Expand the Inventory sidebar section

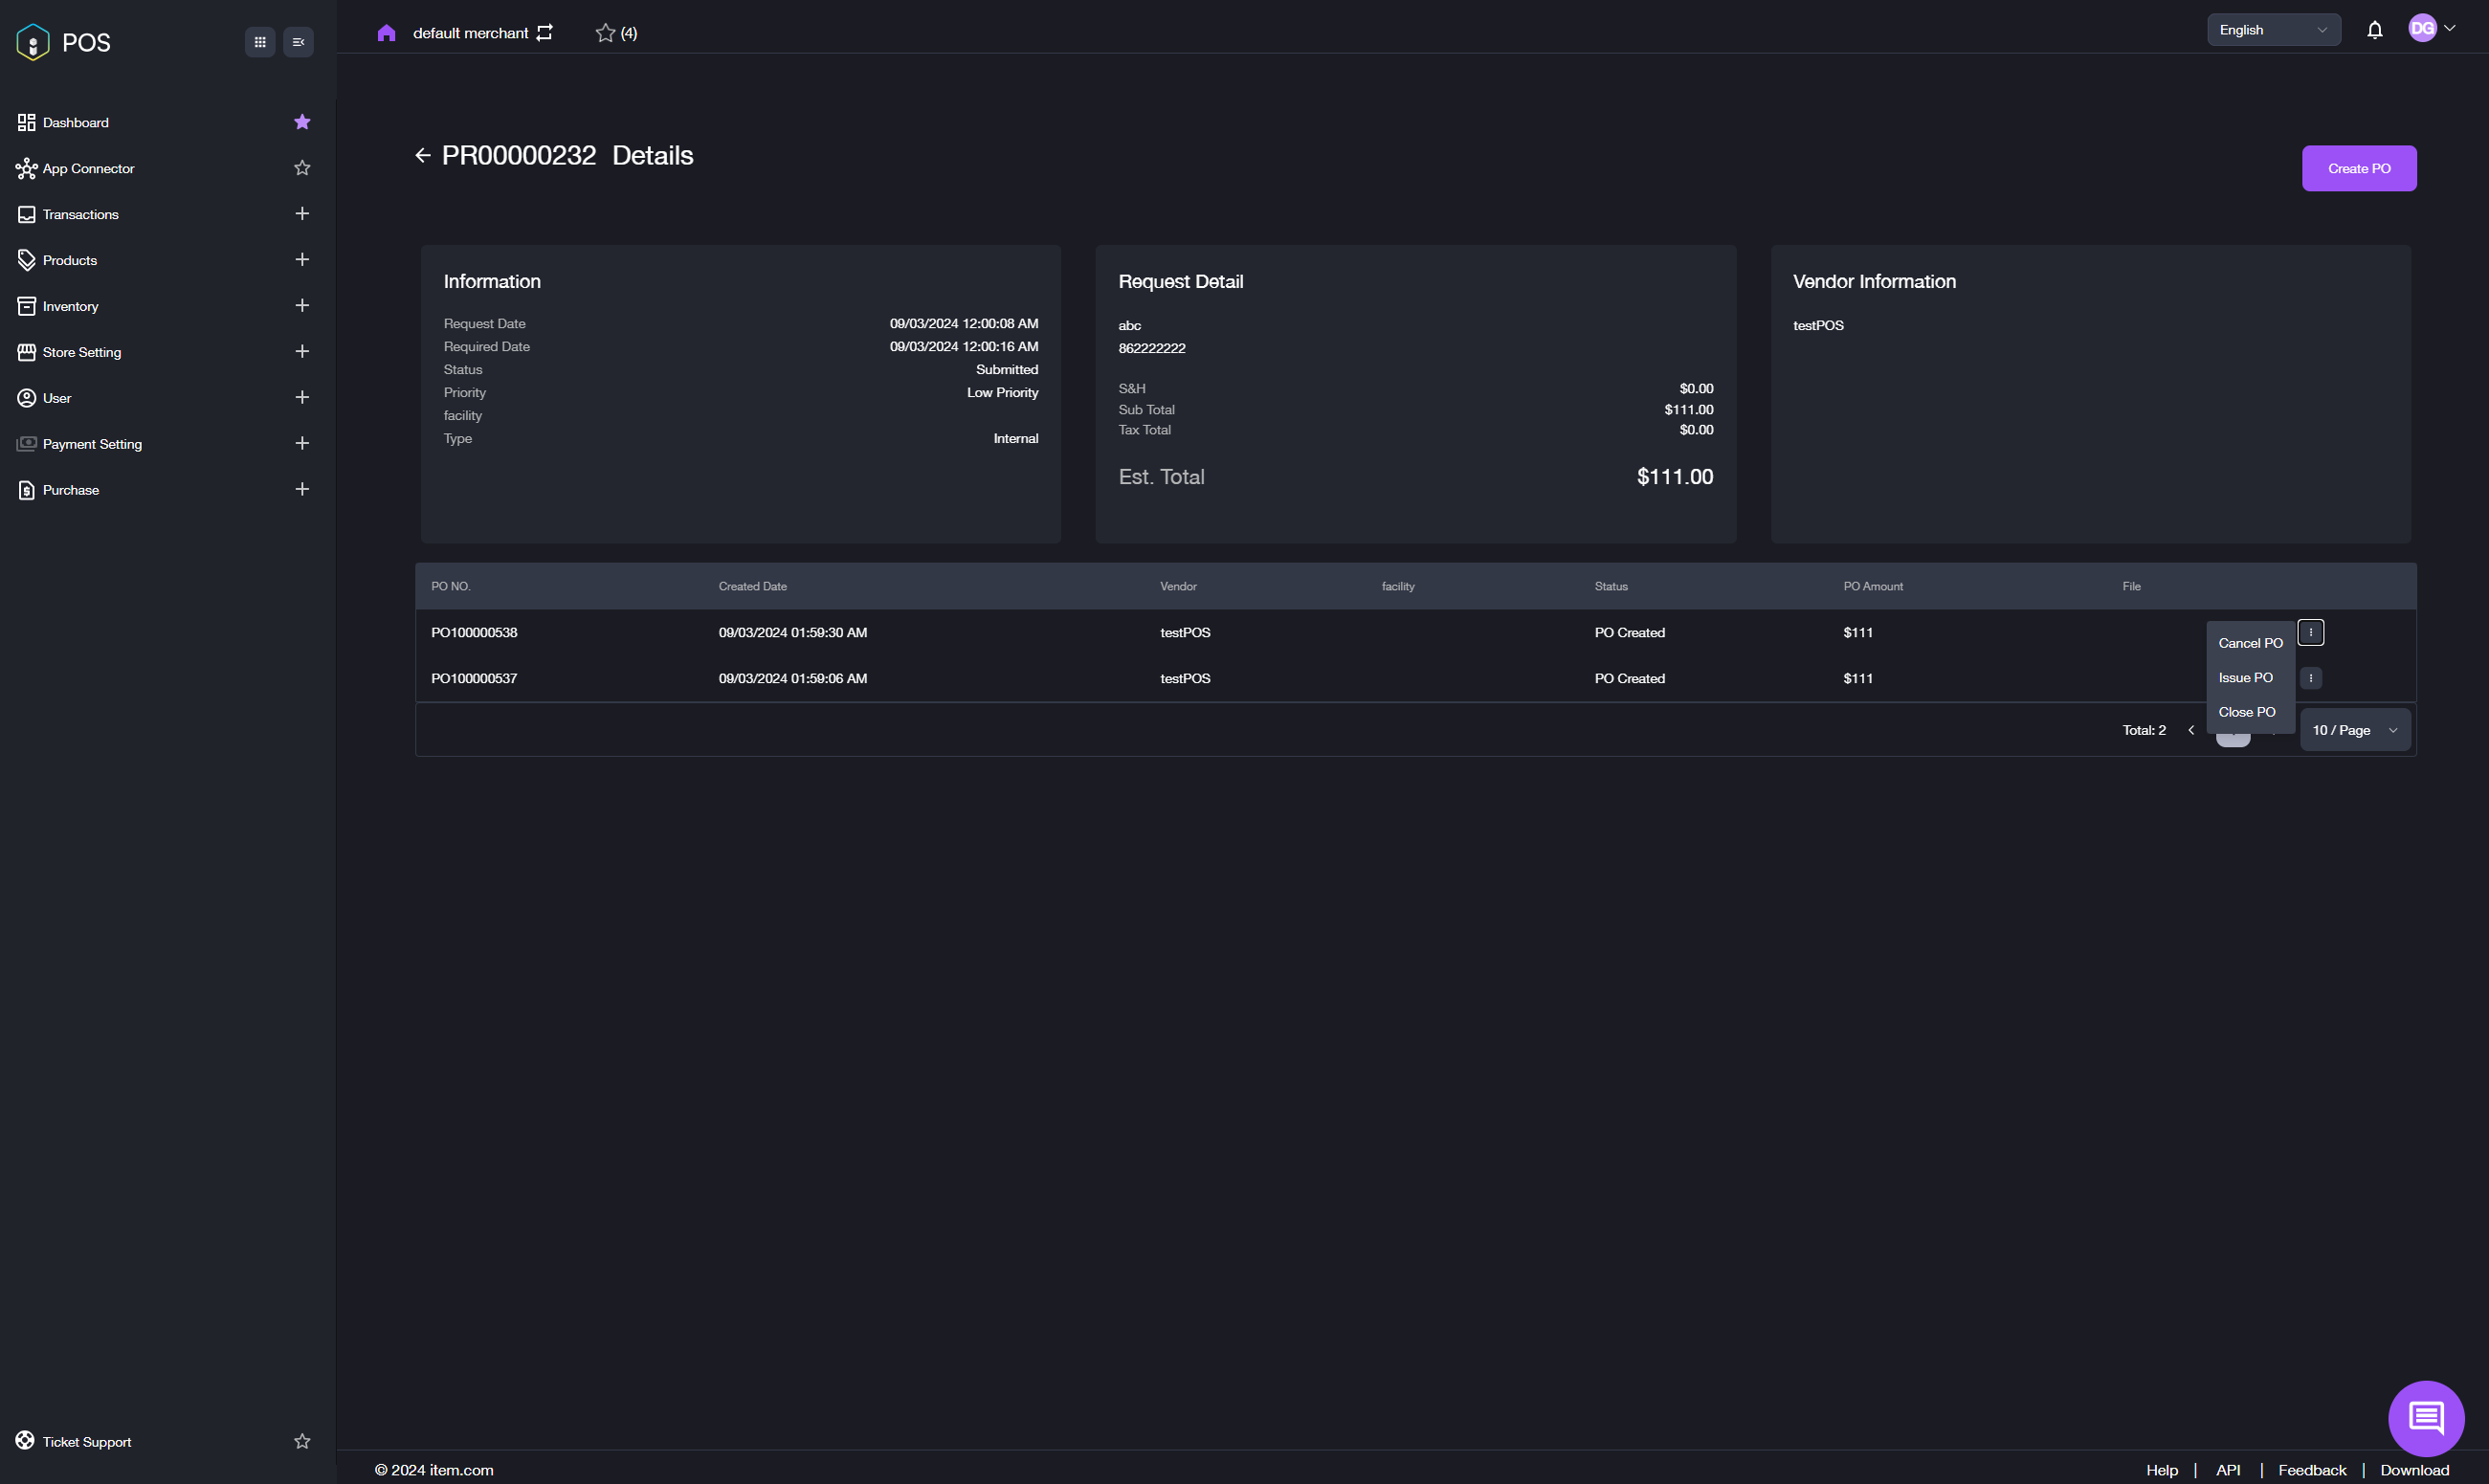pos(302,305)
